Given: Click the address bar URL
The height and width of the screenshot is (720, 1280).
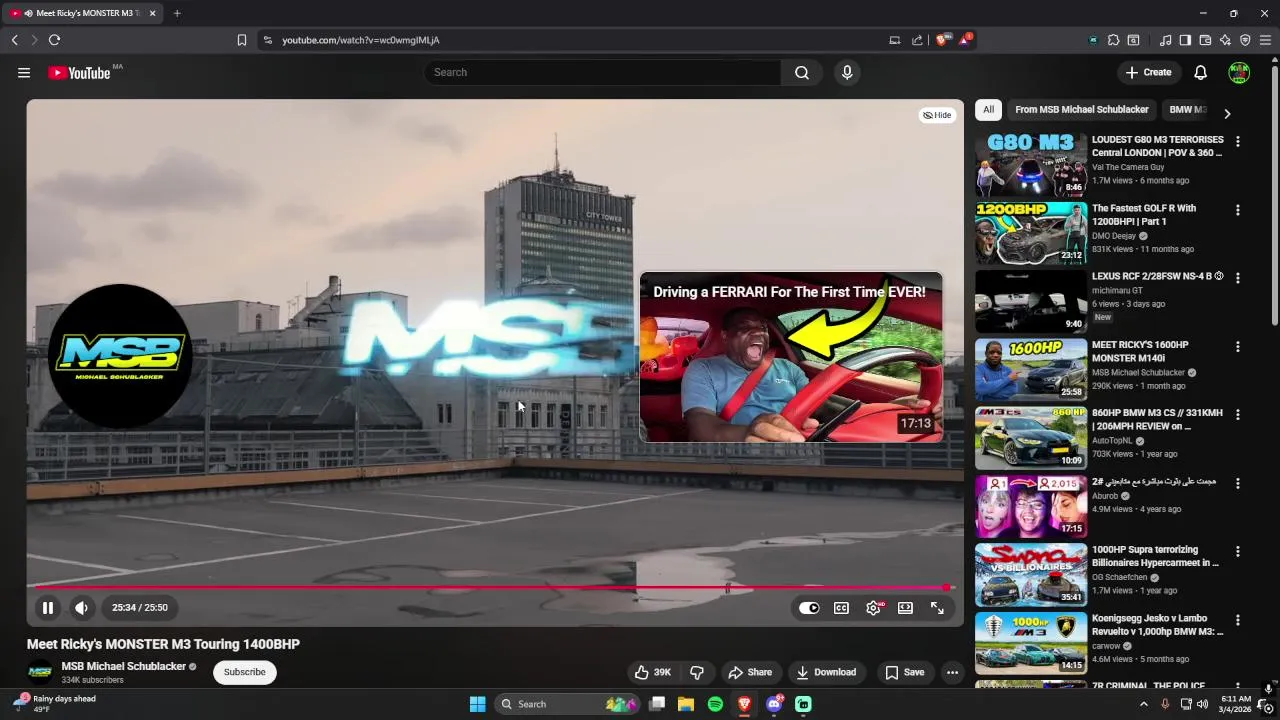Looking at the screenshot, I should tap(361, 40).
